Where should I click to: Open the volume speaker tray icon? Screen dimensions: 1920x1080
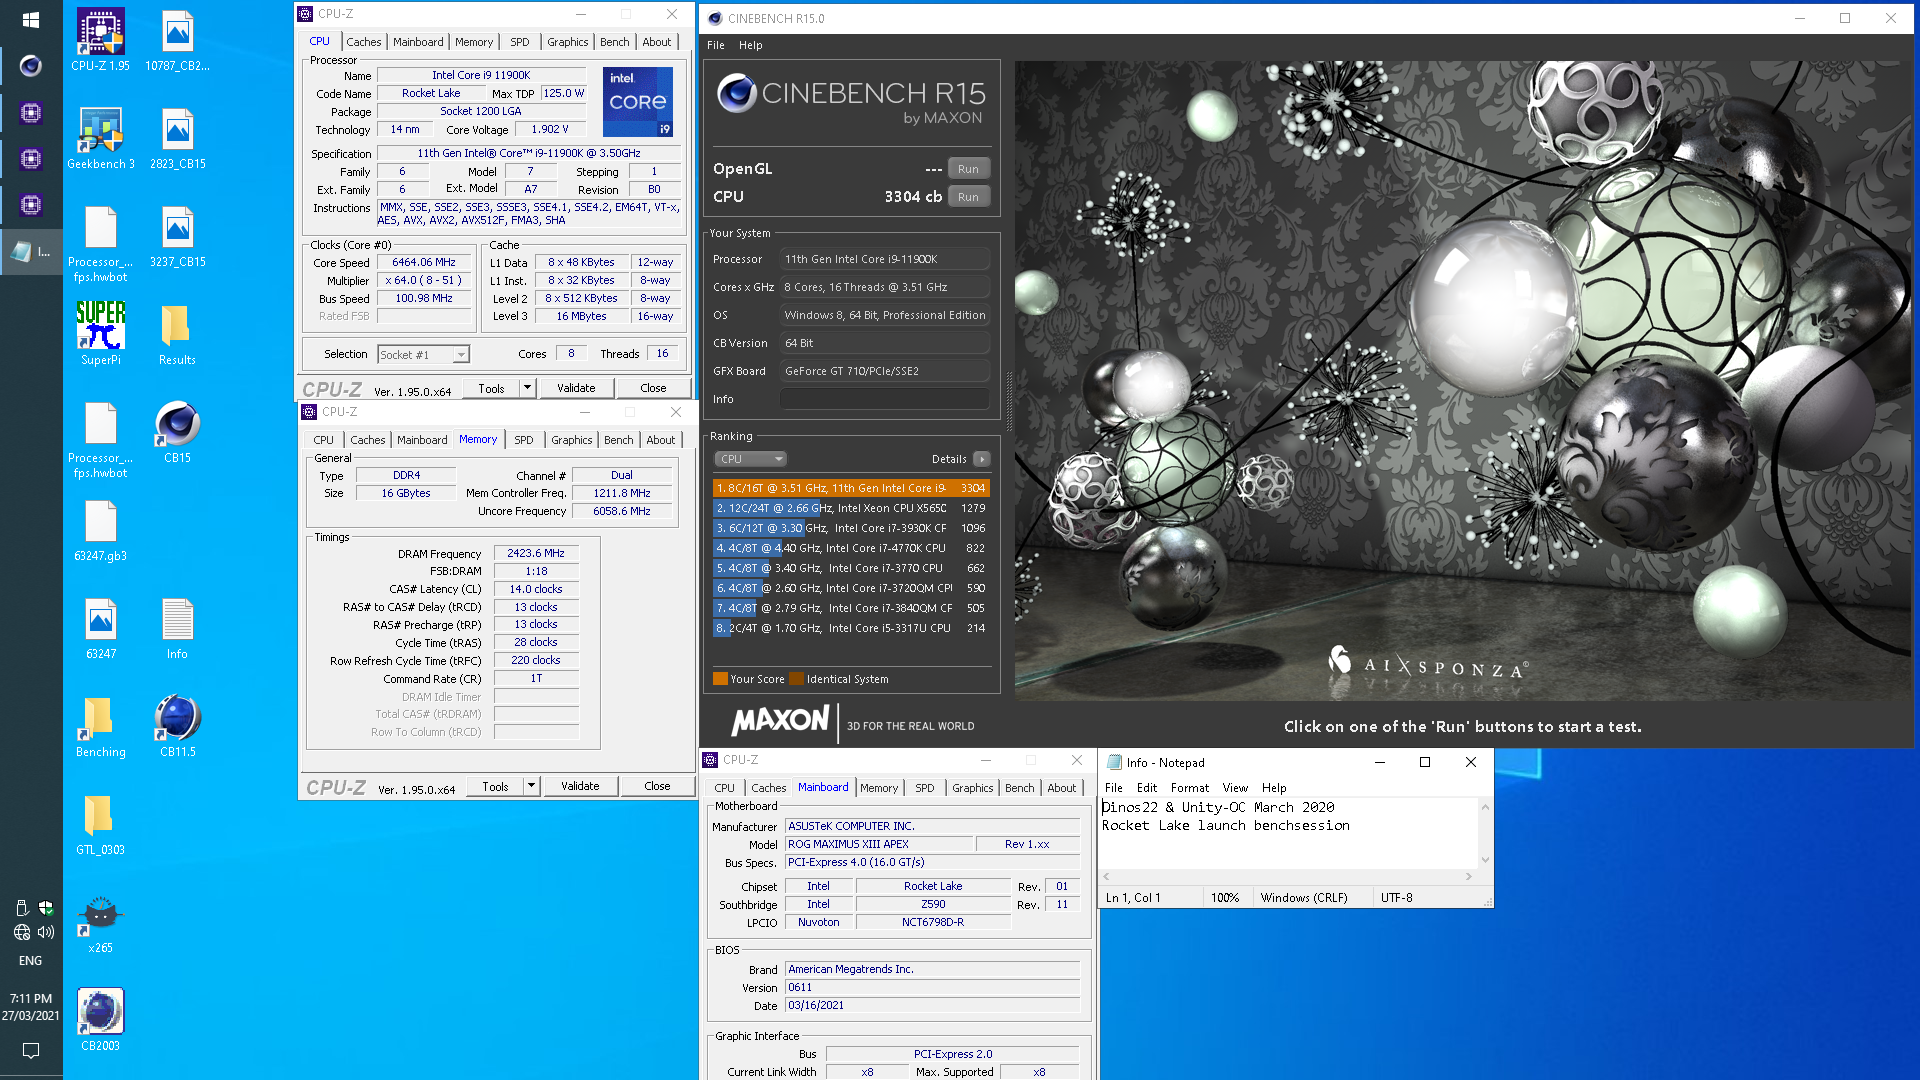(46, 932)
